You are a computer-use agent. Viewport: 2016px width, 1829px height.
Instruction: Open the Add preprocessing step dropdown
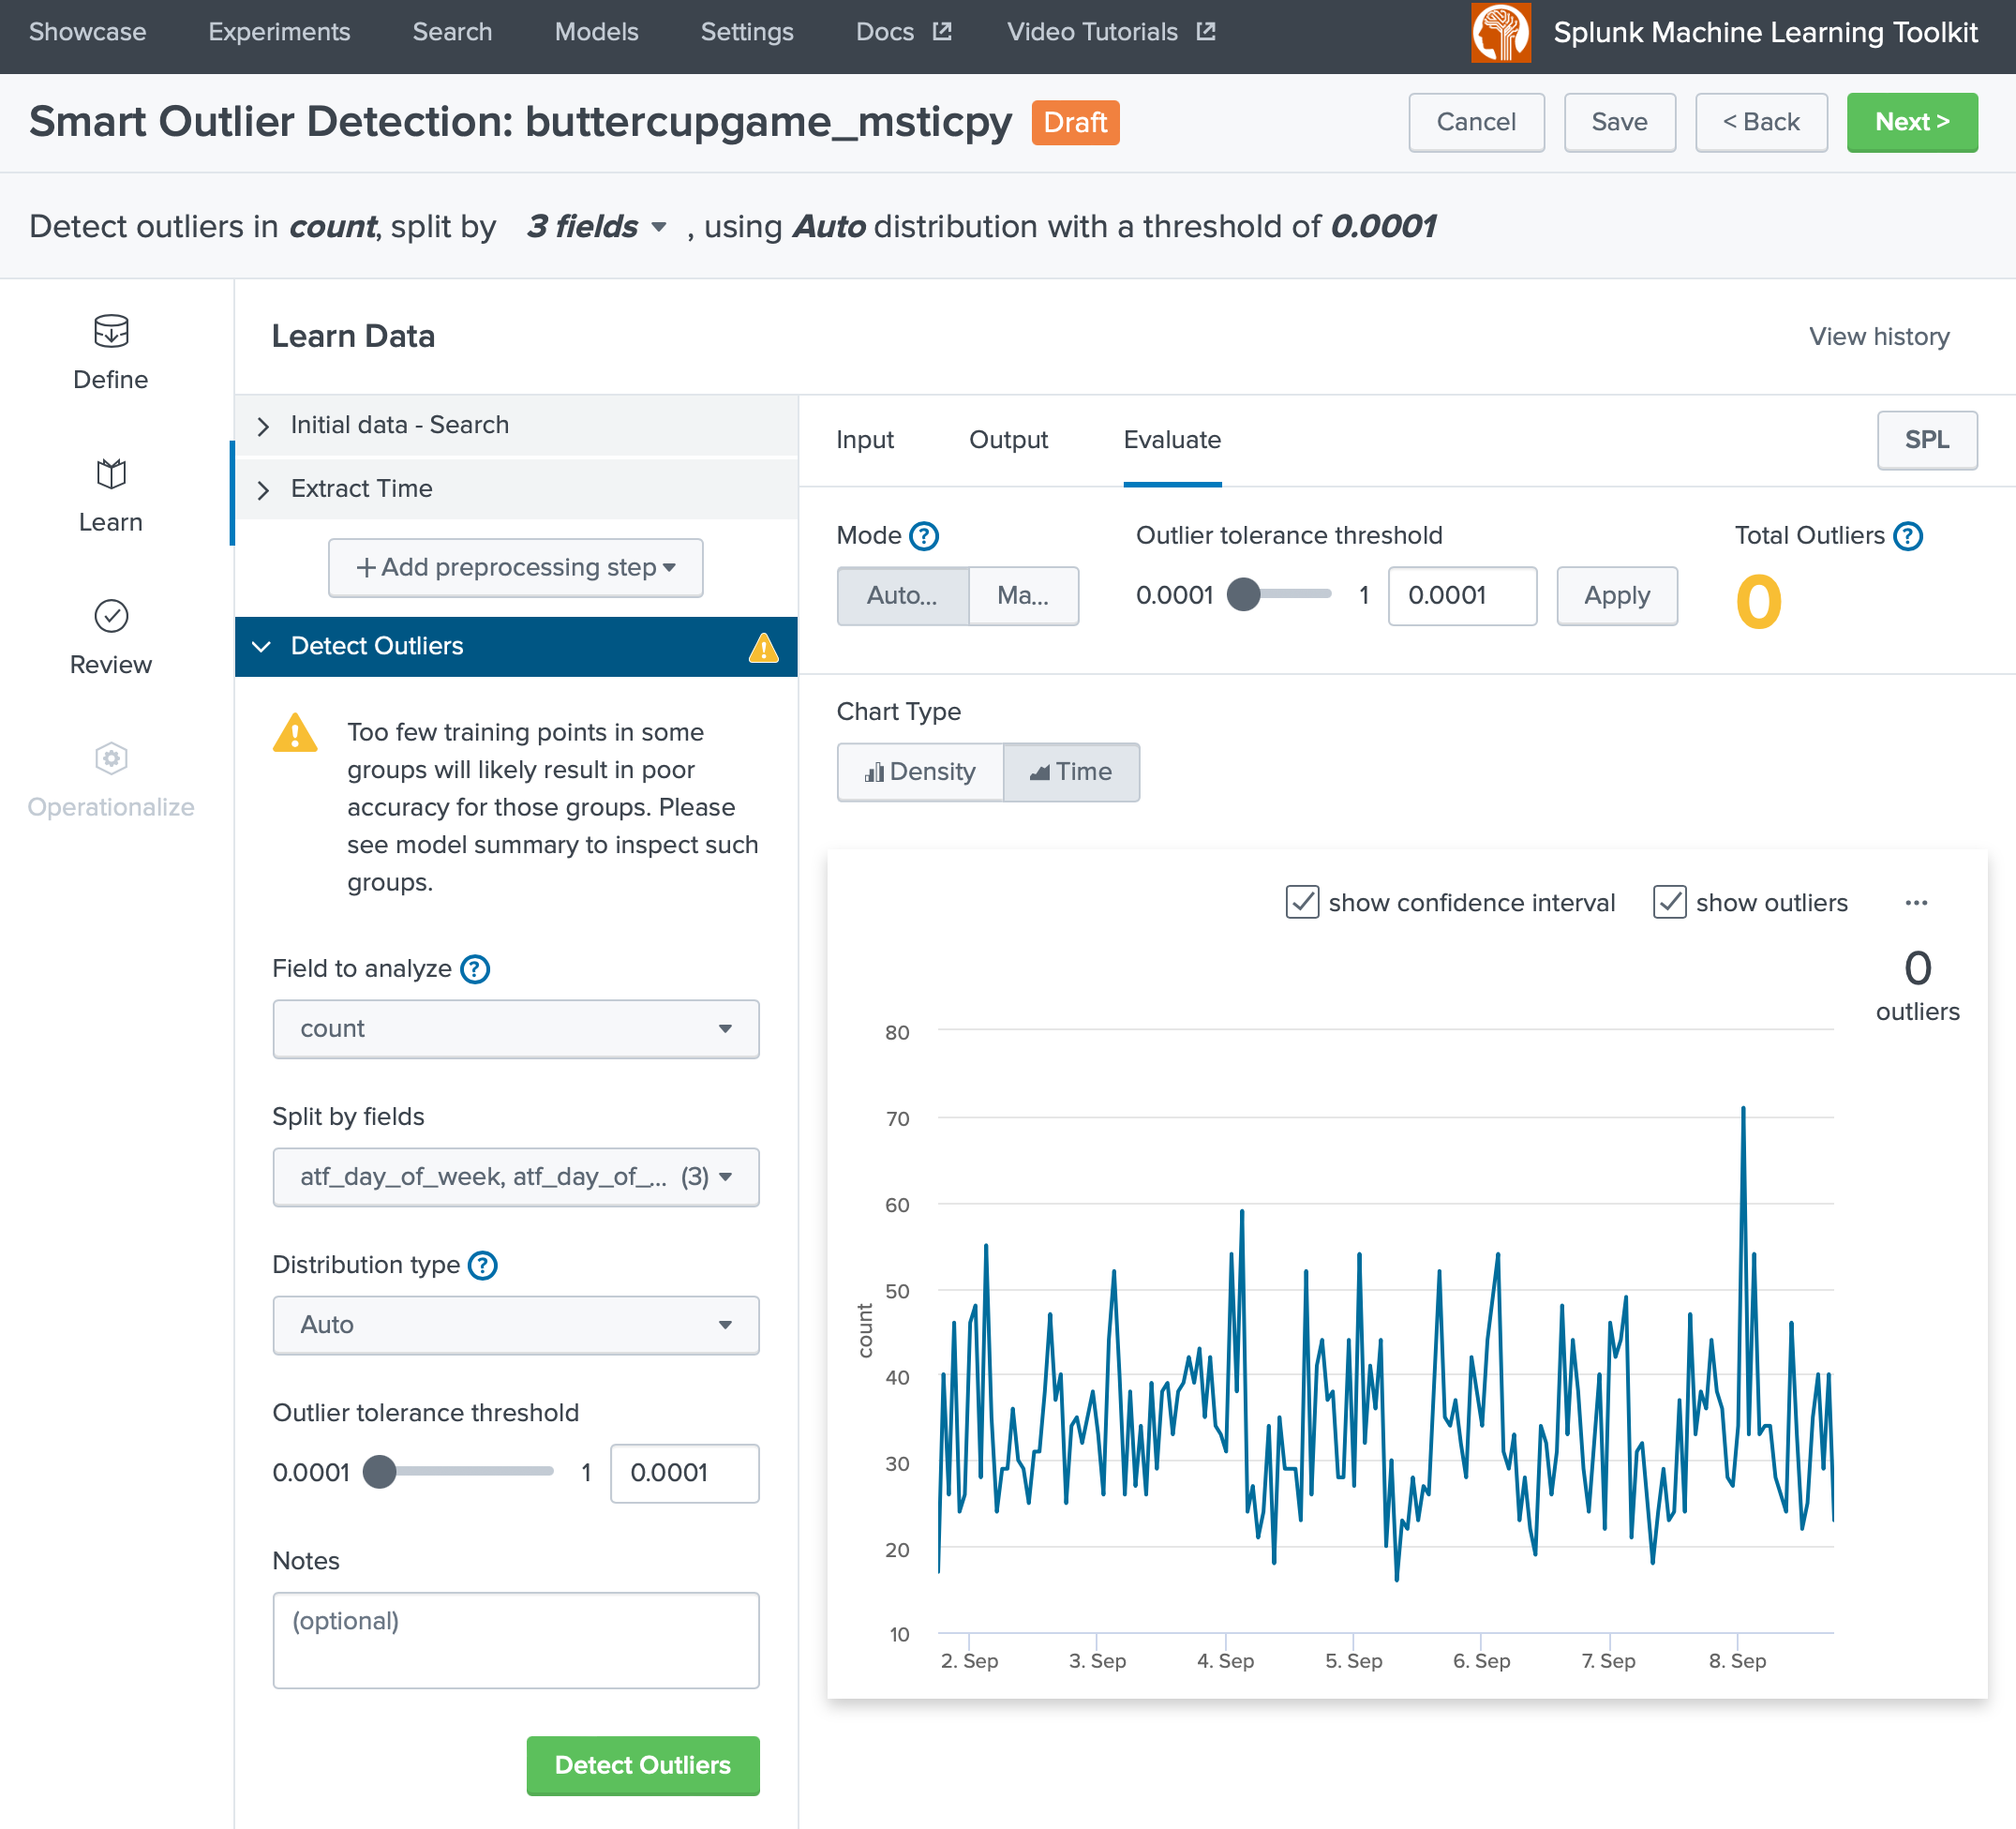(515, 567)
